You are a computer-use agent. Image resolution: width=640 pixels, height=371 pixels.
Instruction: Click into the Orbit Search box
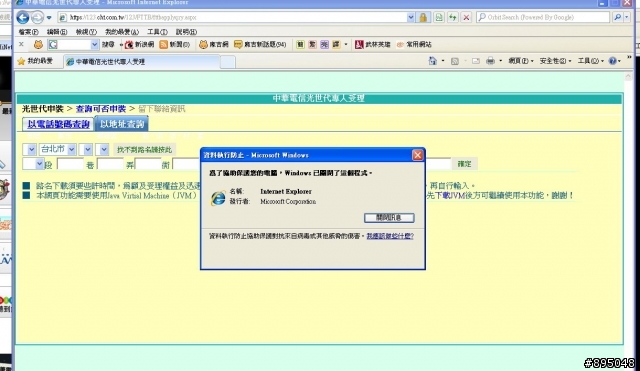coord(543,17)
